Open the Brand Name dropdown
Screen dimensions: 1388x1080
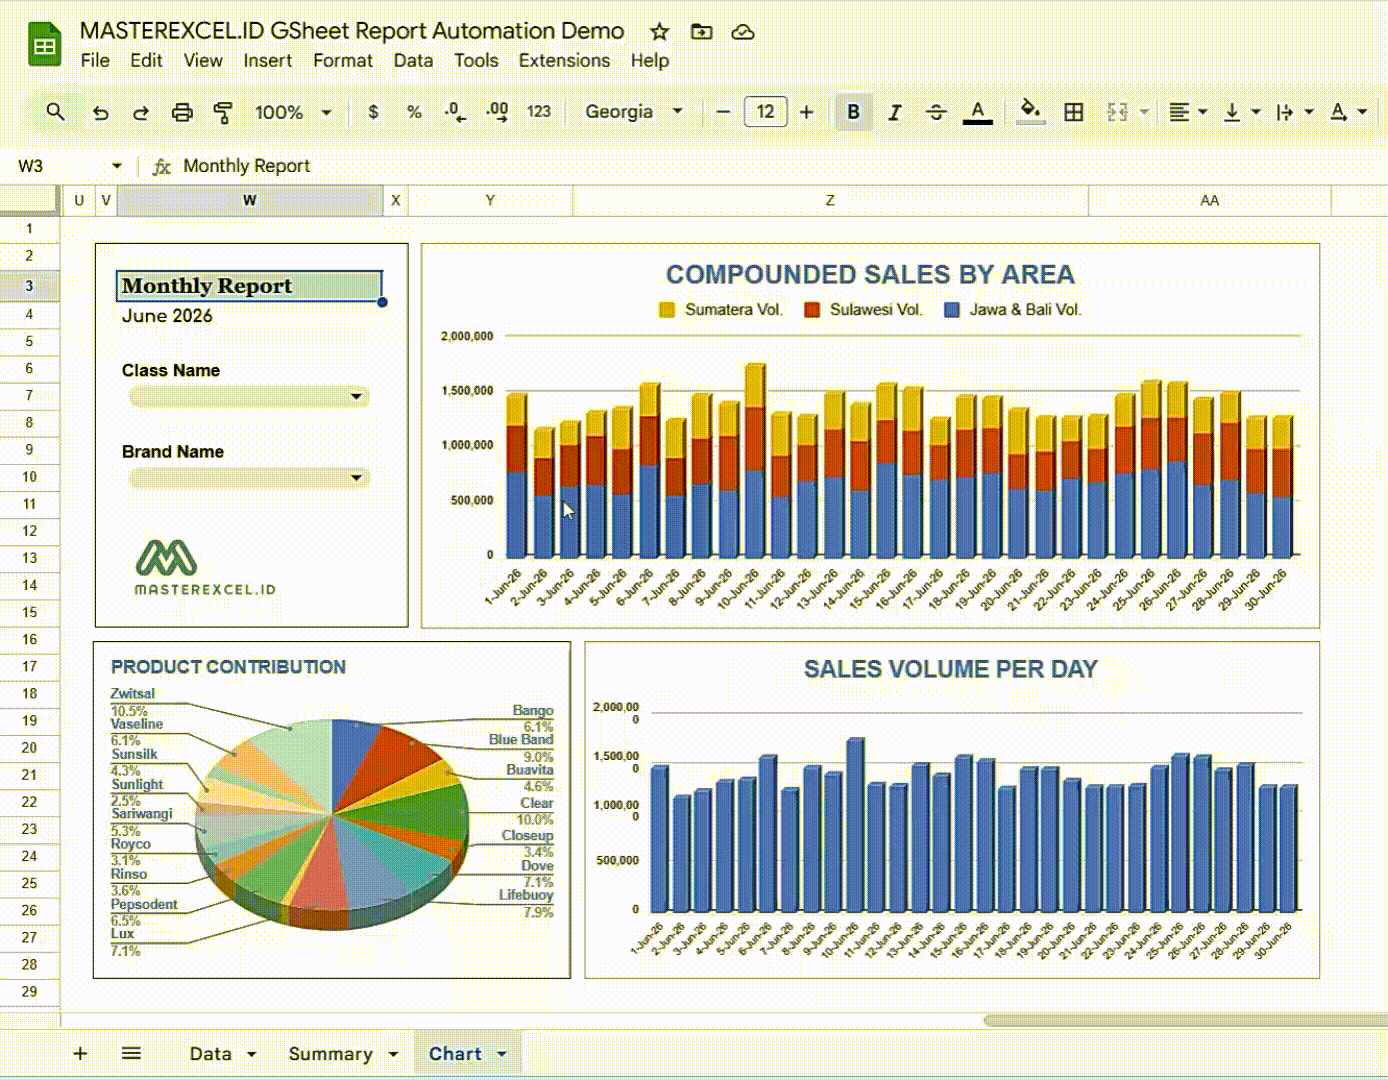click(x=249, y=478)
